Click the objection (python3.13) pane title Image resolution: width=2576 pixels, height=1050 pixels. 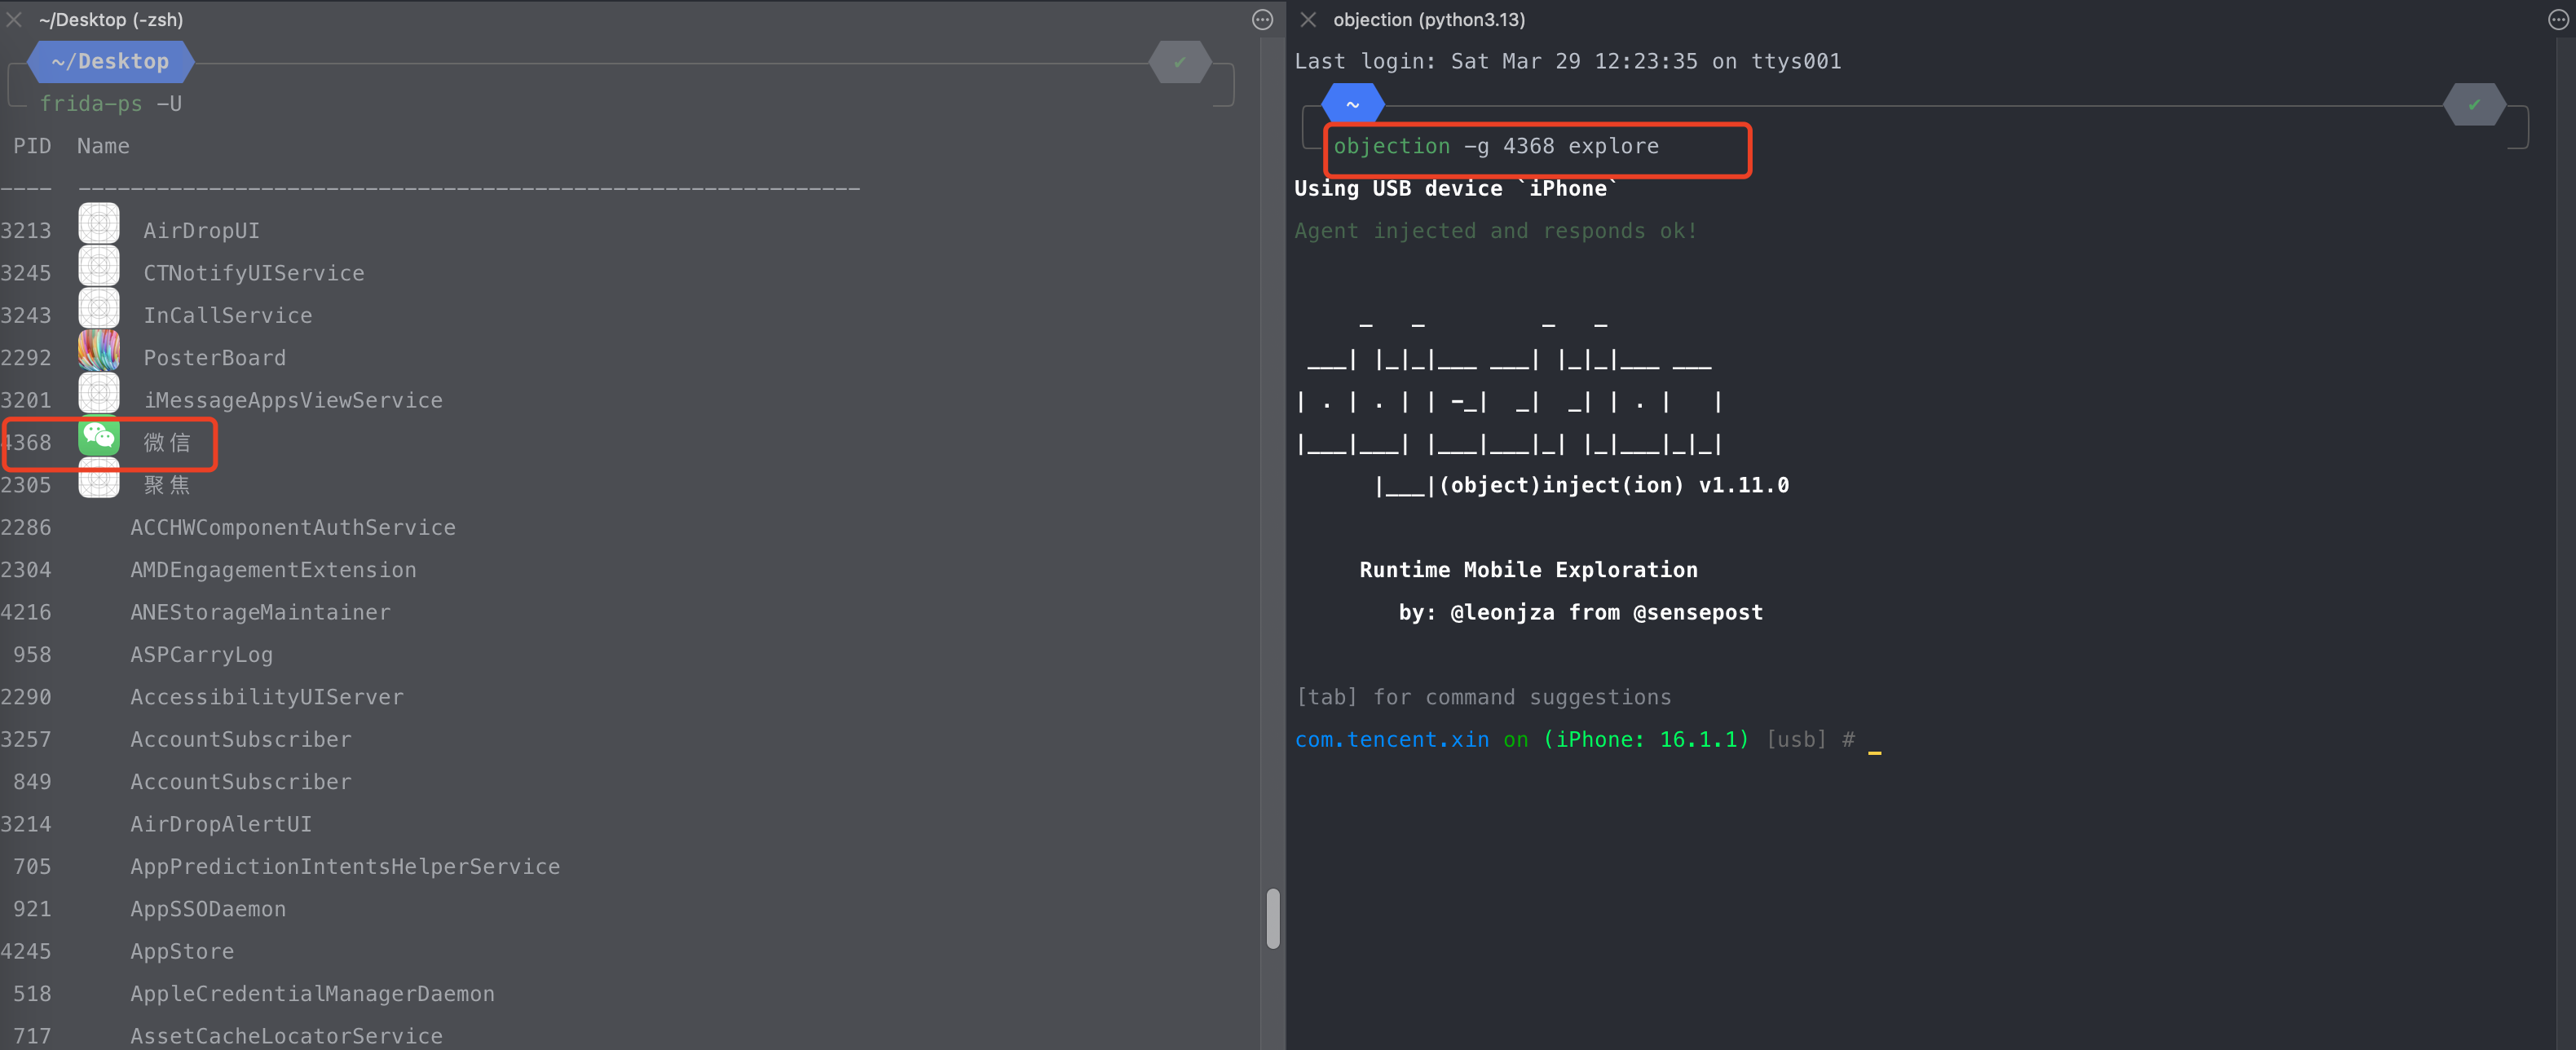pos(1429,19)
